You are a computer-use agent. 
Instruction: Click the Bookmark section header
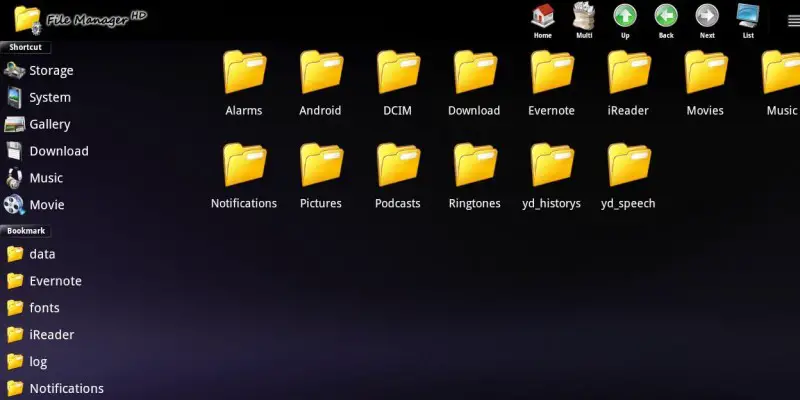pos(26,231)
